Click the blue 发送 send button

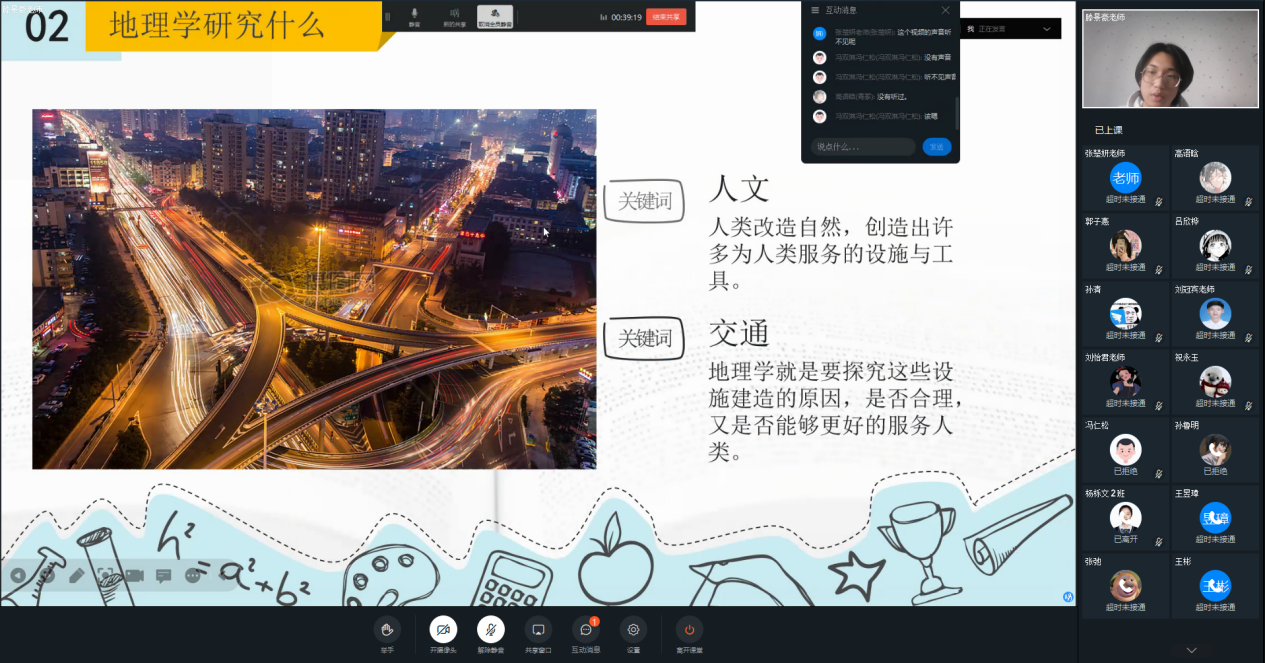click(x=936, y=147)
